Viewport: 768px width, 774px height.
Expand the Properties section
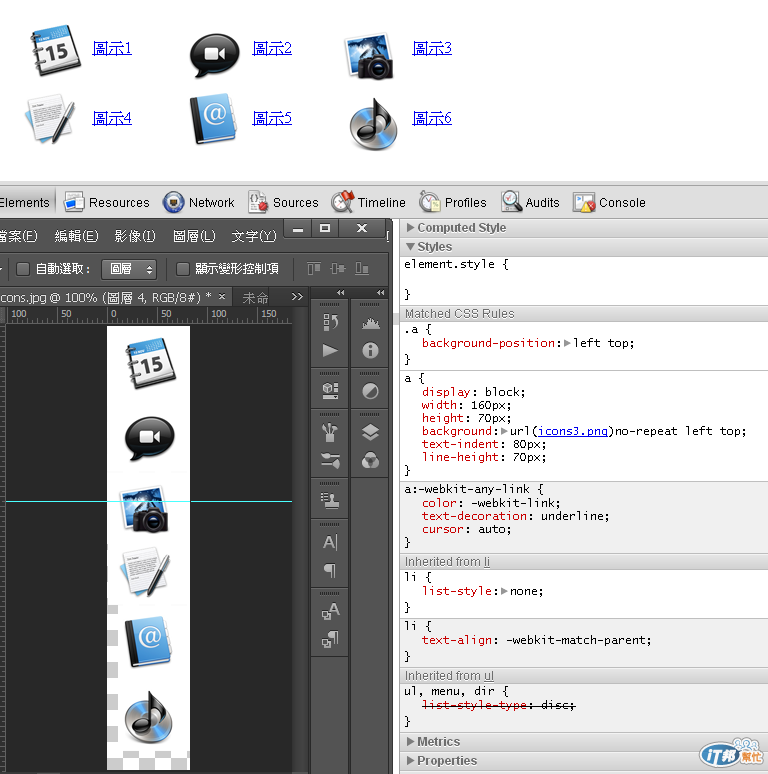[410, 760]
